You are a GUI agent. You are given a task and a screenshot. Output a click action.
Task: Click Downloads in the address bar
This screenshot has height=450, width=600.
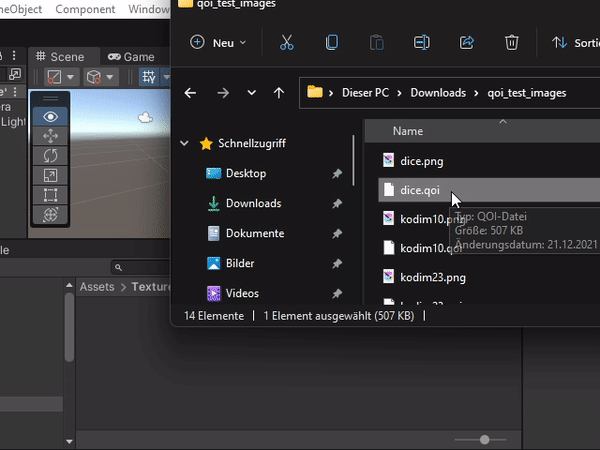(438, 93)
